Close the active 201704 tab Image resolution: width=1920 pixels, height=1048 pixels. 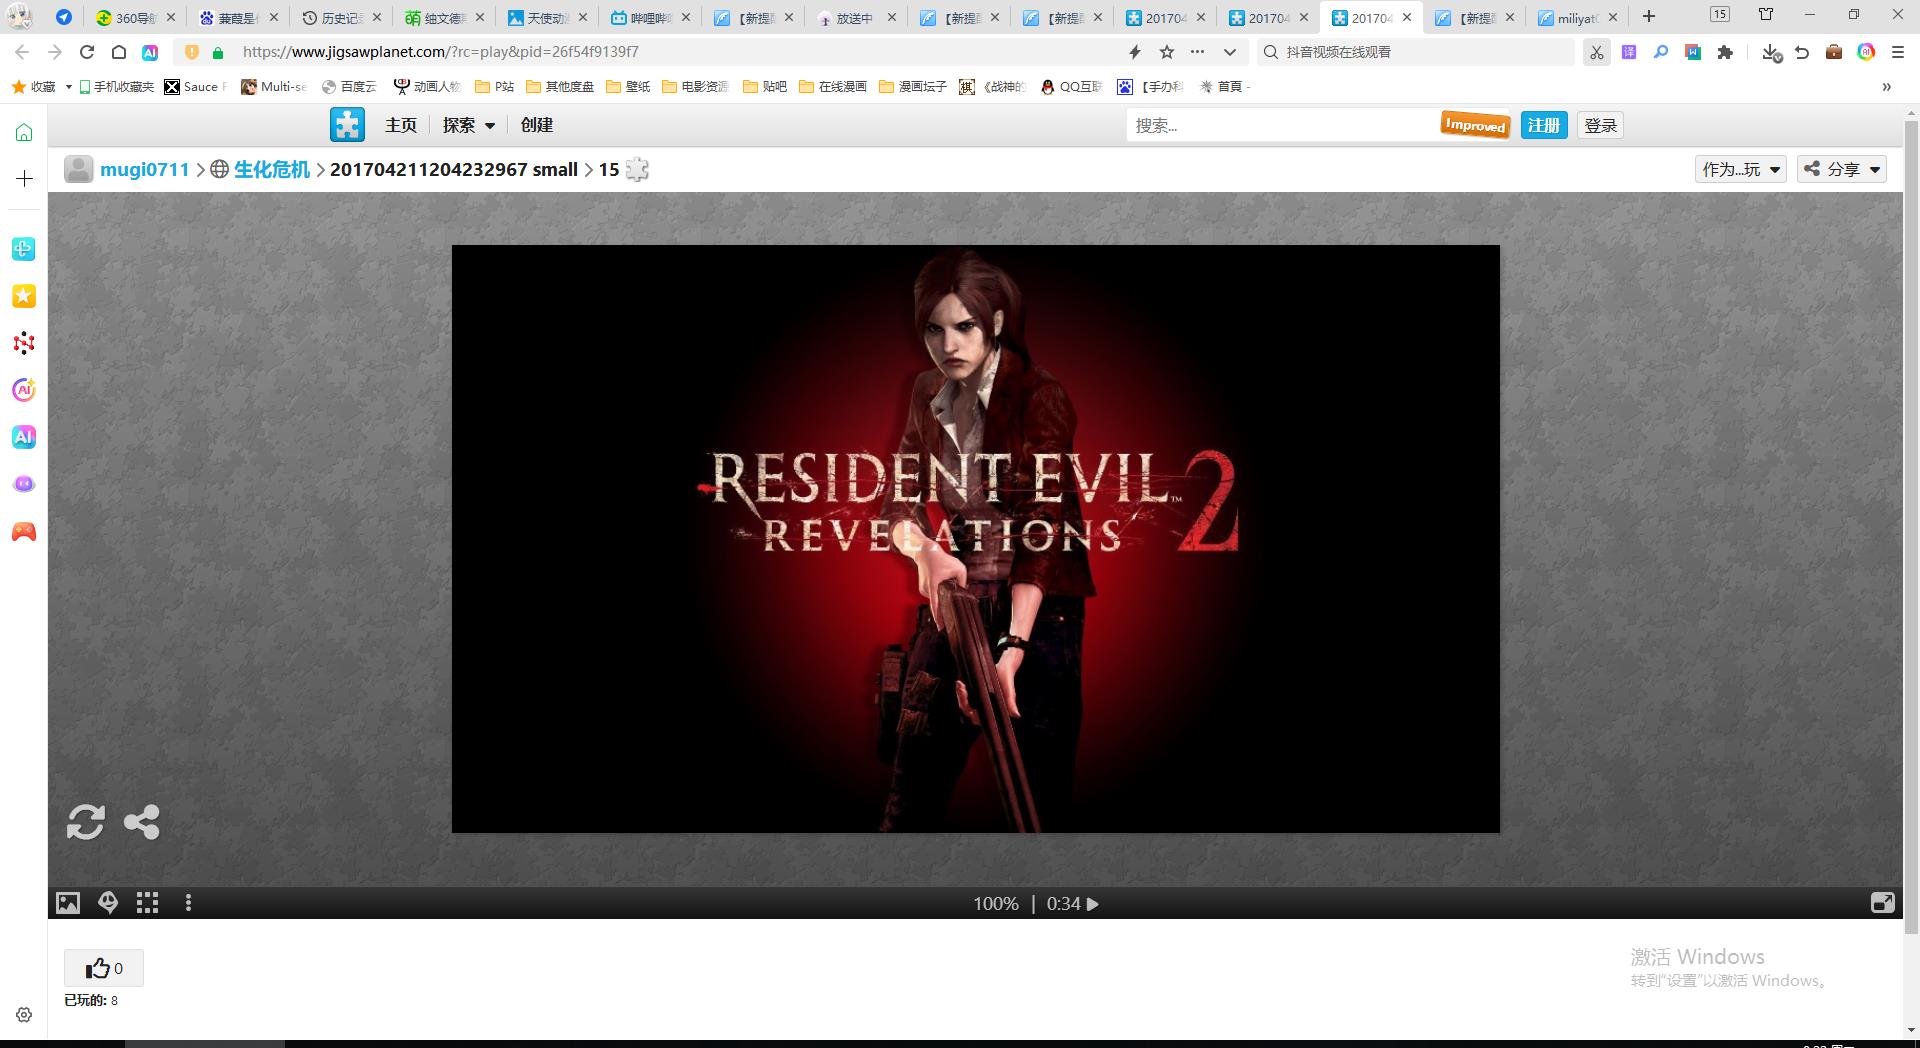coord(1407,17)
